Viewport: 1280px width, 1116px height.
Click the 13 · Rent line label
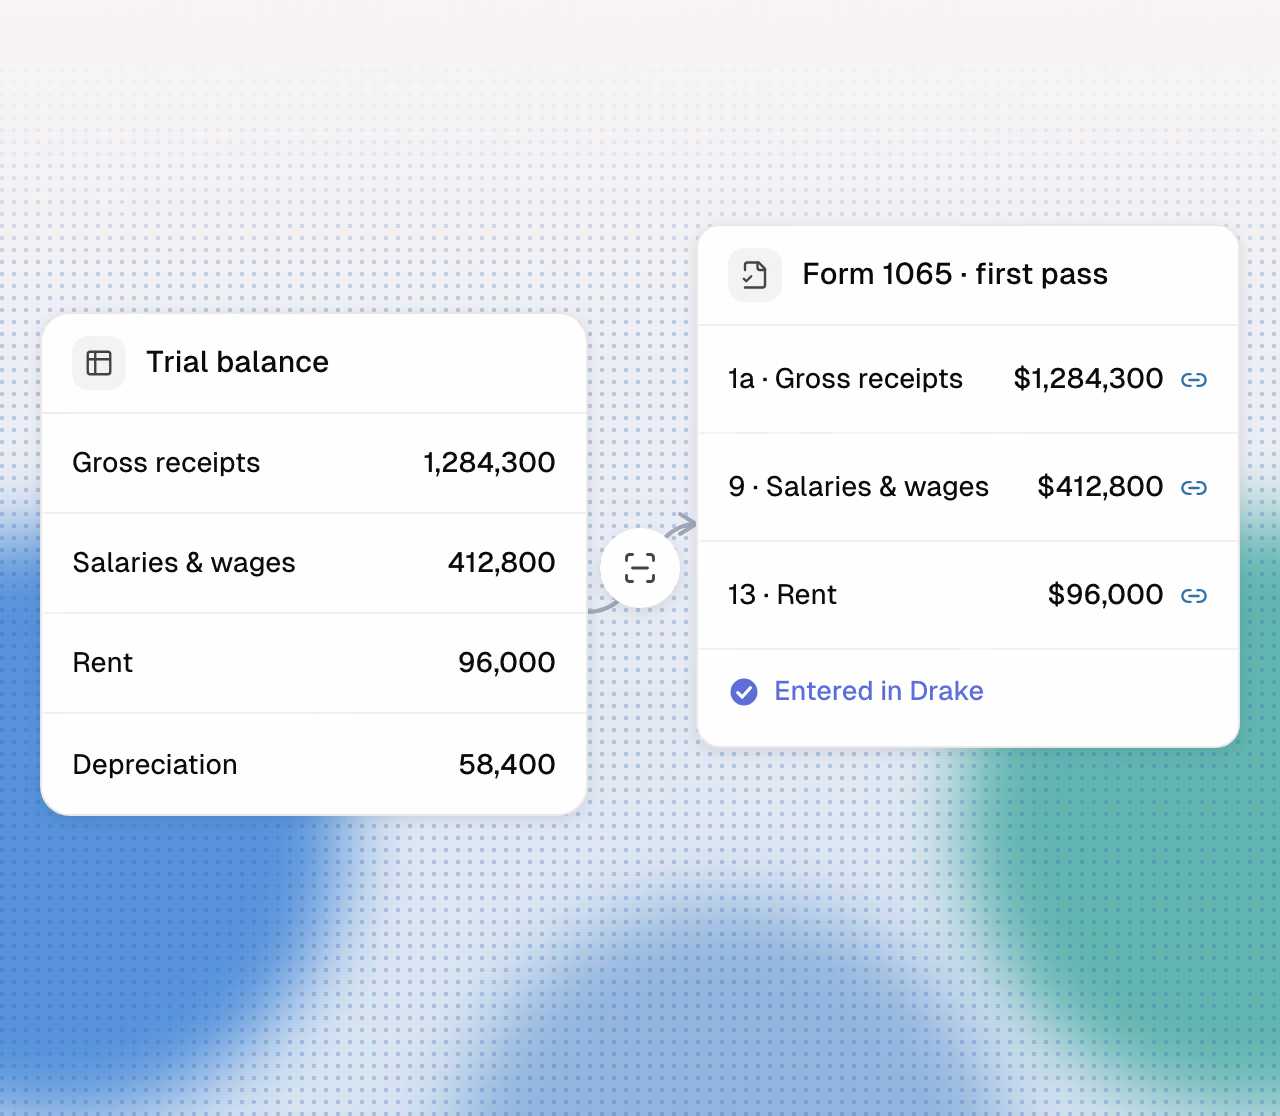click(x=782, y=595)
